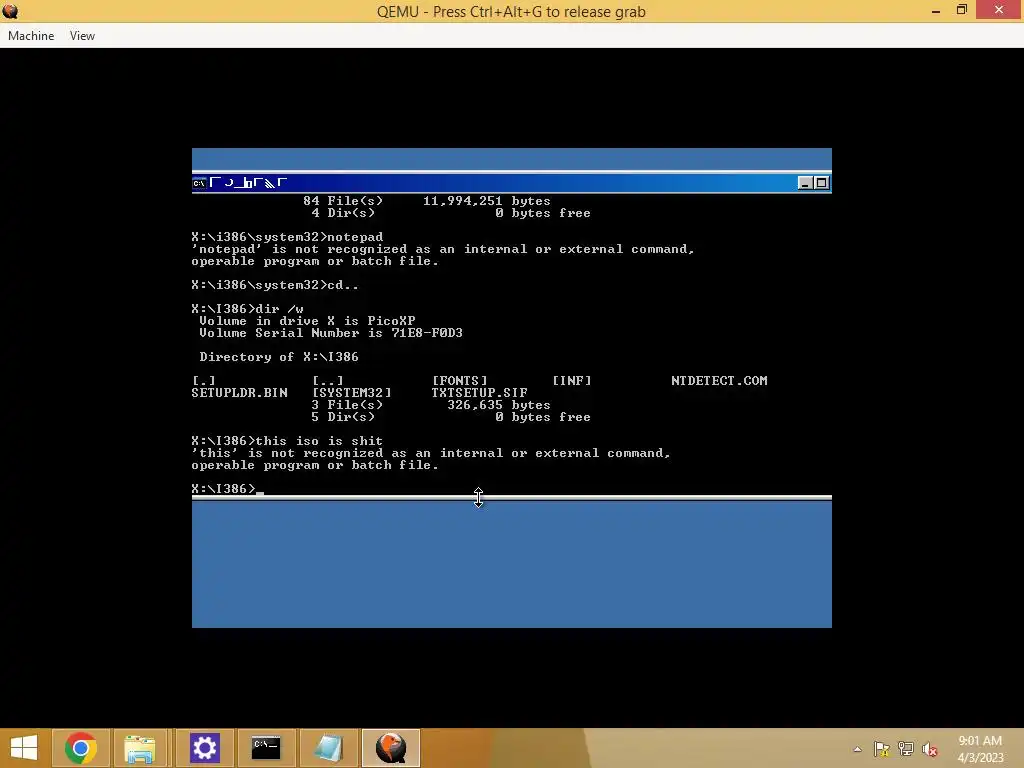Viewport: 1024px width, 768px height.
Task: Open the Machine menu
Action: [31, 36]
